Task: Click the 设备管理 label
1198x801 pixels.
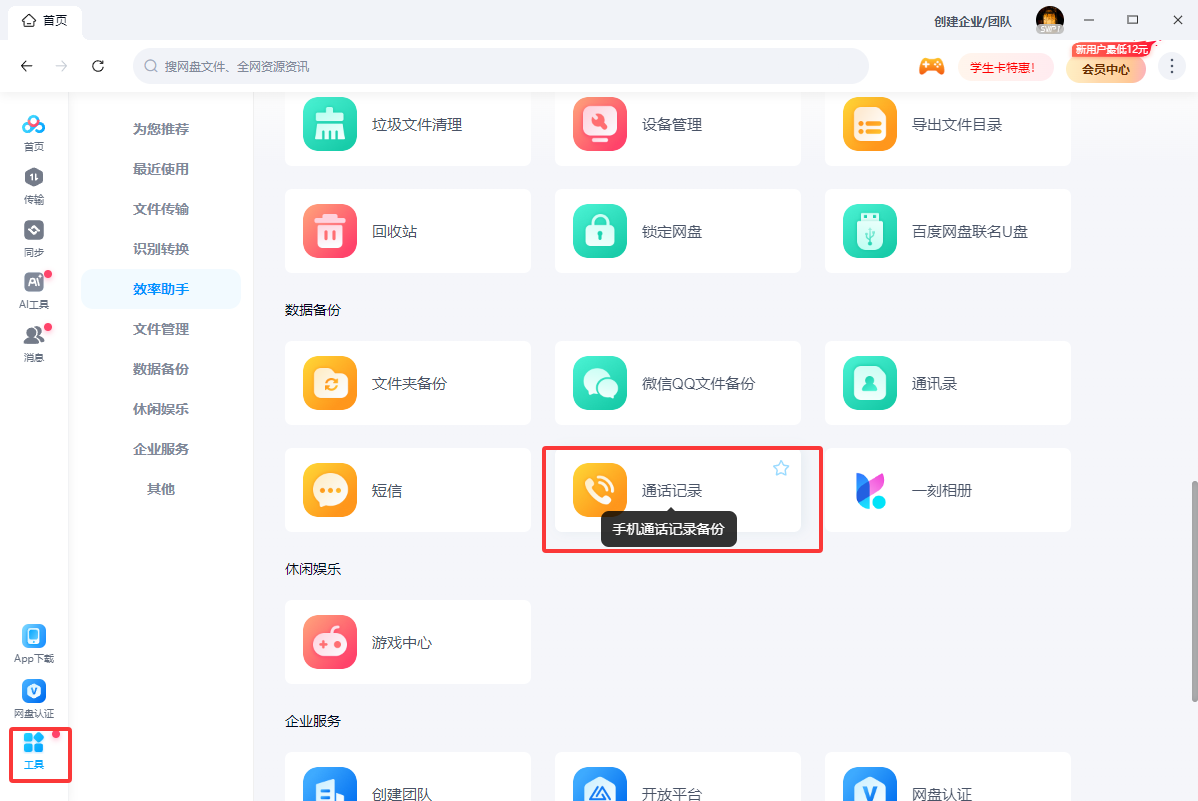Action: pos(672,125)
